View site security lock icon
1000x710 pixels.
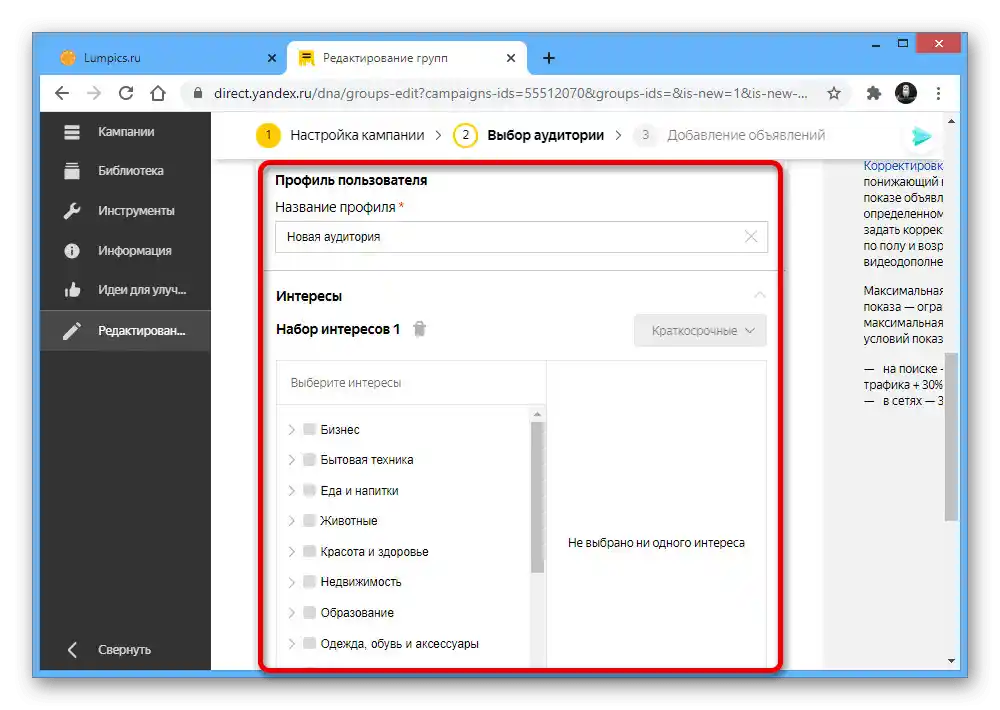pos(198,93)
